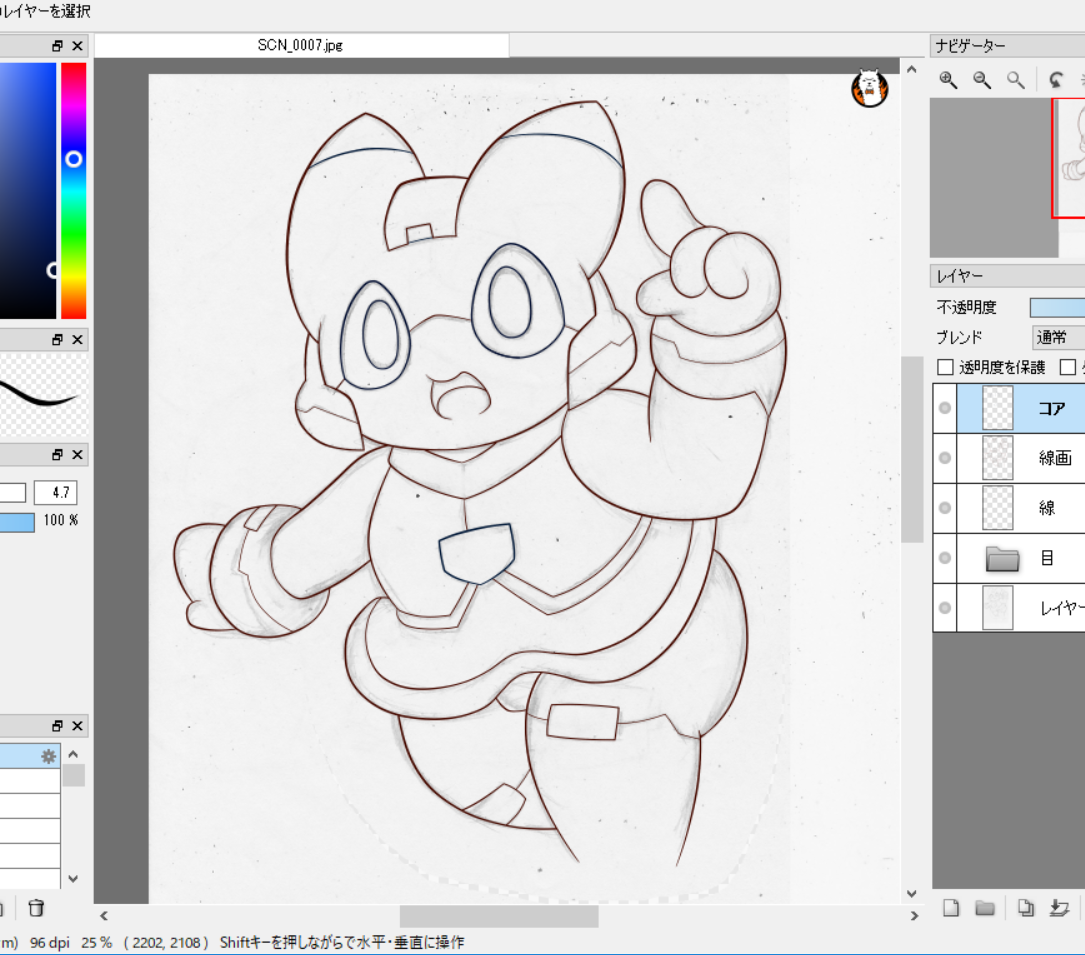This screenshot has width=1085, height=955.
Task: Close the color panel
Action: pyautogui.click(x=78, y=46)
